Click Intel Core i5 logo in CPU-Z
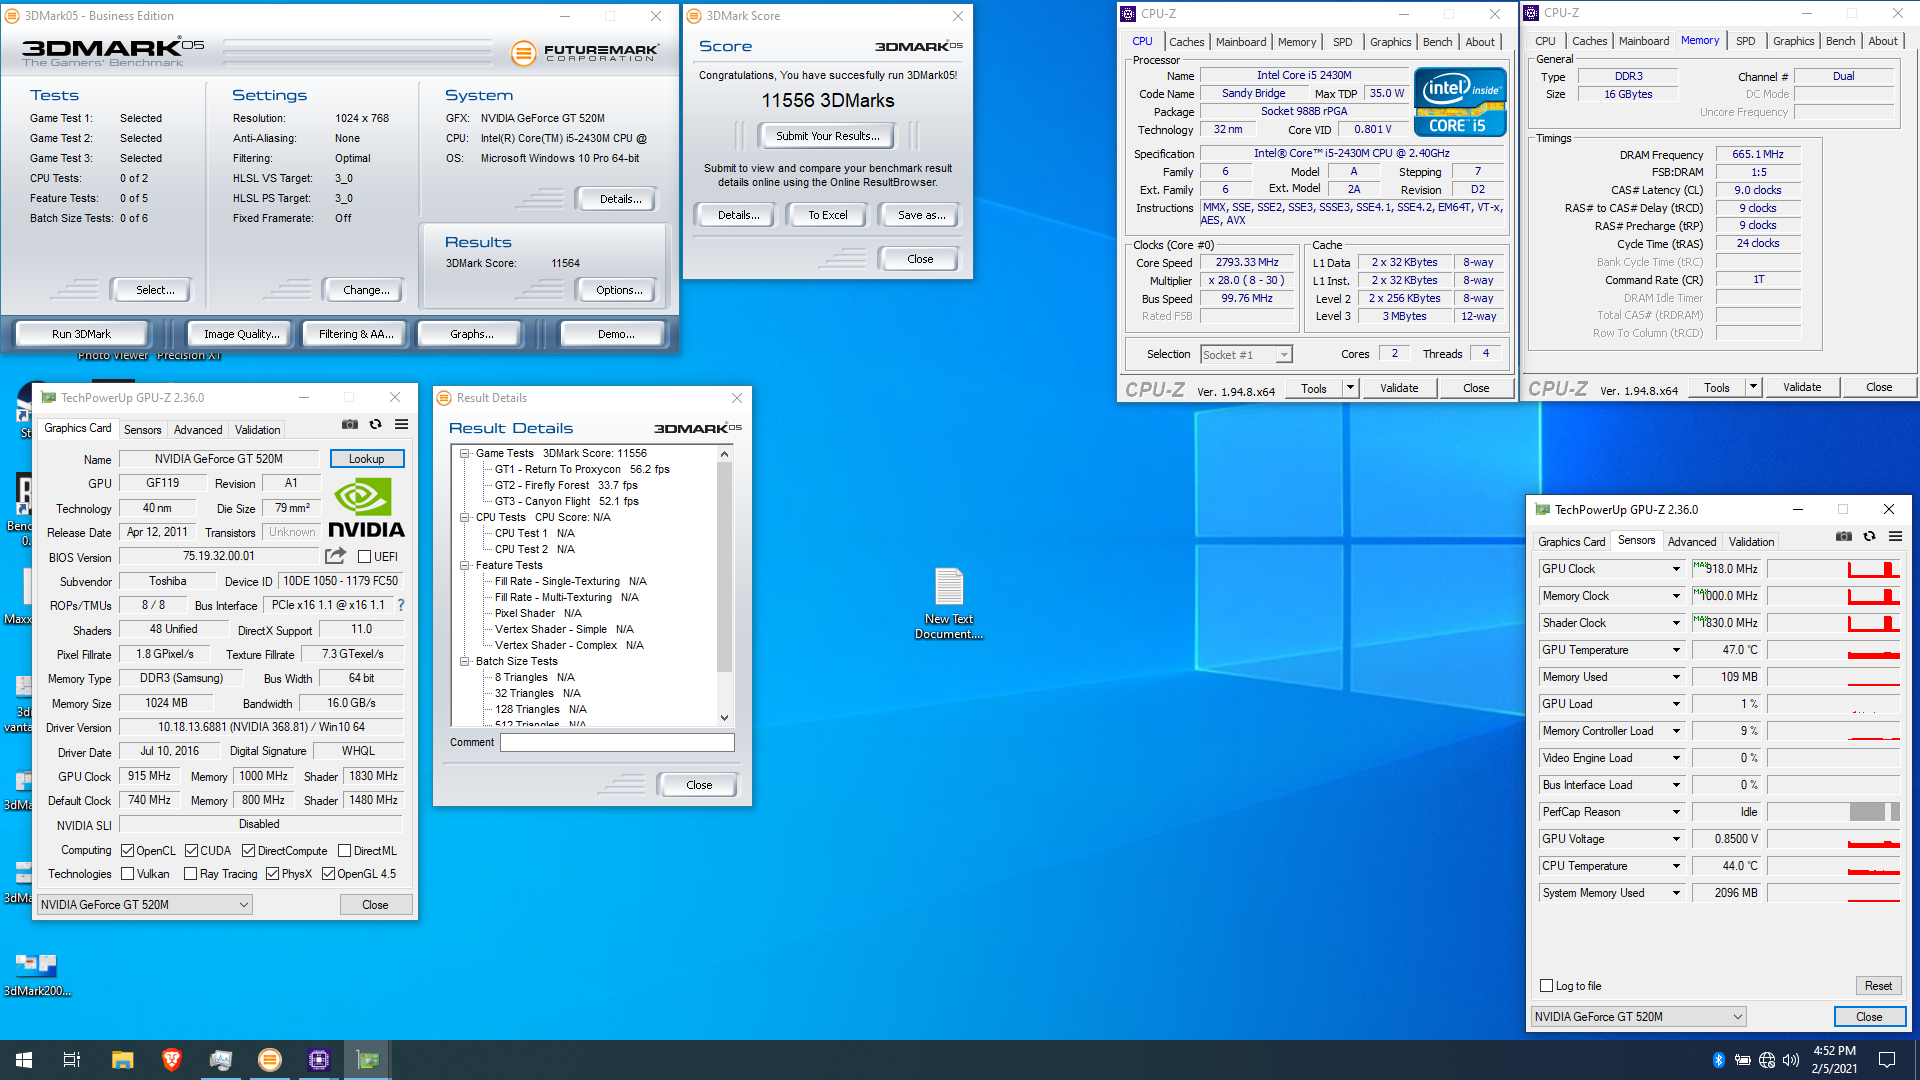The width and height of the screenshot is (1920, 1080). 1460,102
